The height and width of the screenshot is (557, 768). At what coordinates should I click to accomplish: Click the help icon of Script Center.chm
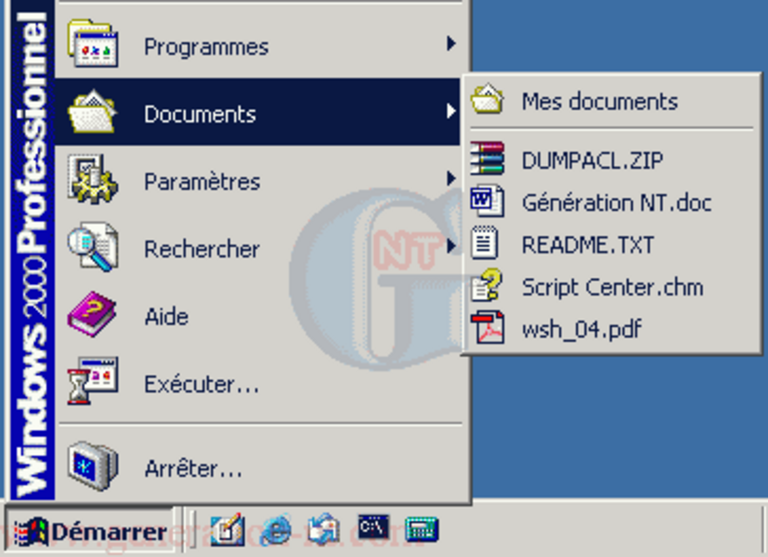point(486,285)
